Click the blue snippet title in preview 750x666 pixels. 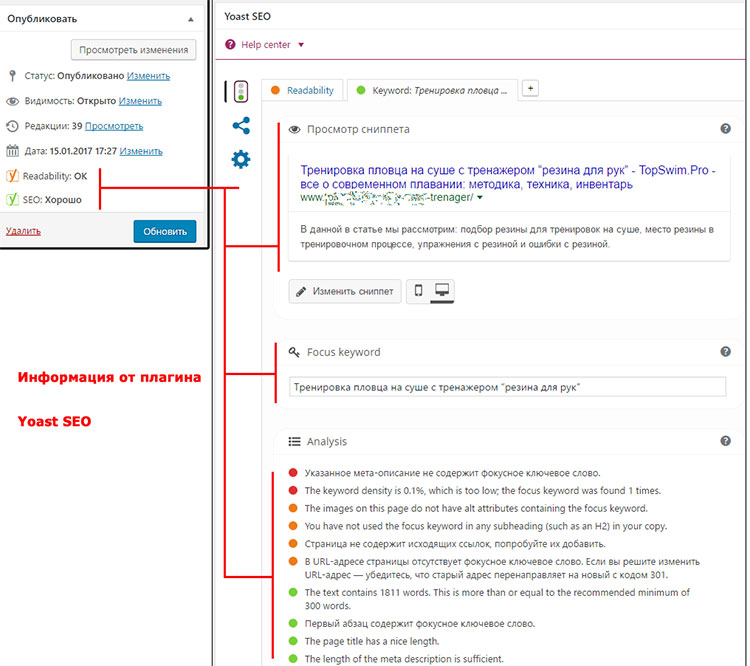pyautogui.click(x=508, y=177)
